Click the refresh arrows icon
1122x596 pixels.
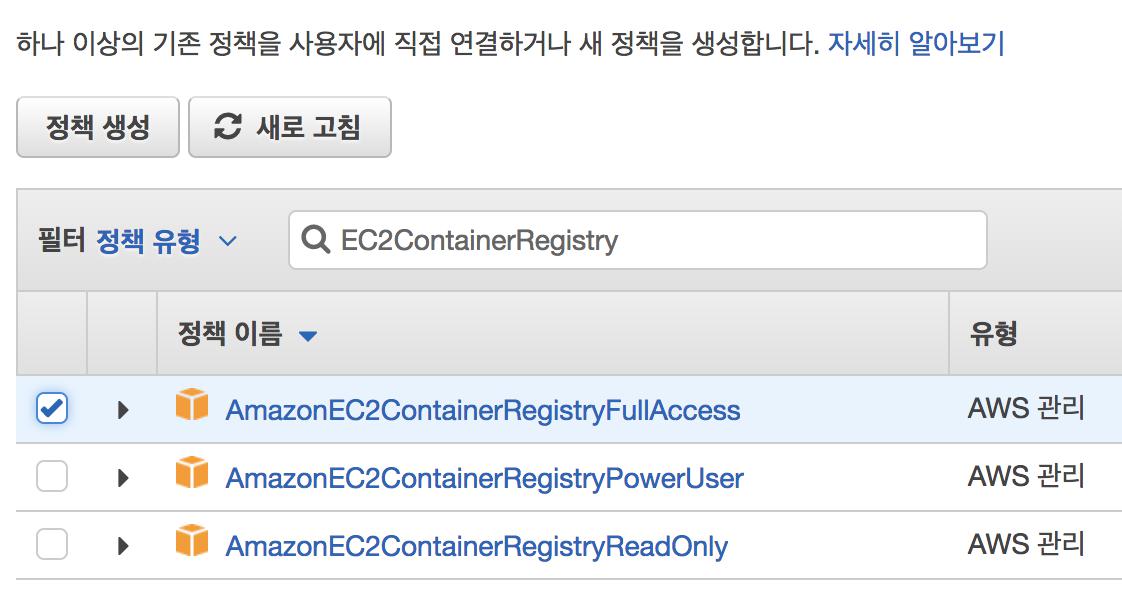tap(228, 127)
